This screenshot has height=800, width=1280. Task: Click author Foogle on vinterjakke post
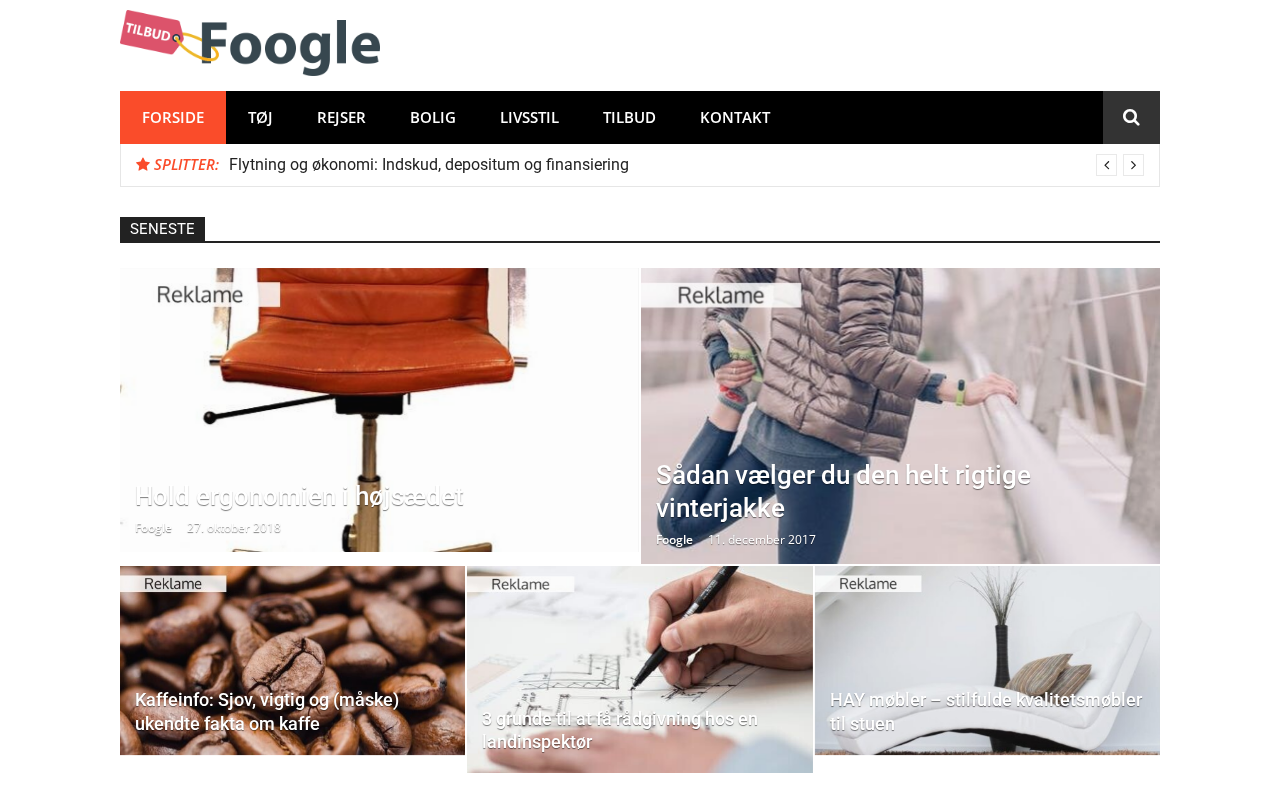pyautogui.click(x=674, y=539)
